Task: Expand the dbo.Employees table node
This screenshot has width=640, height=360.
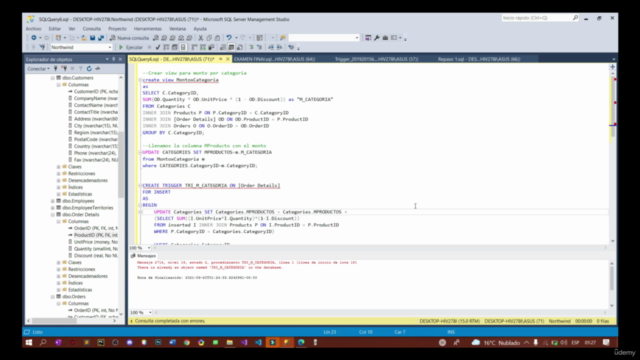Action: (x=53, y=201)
